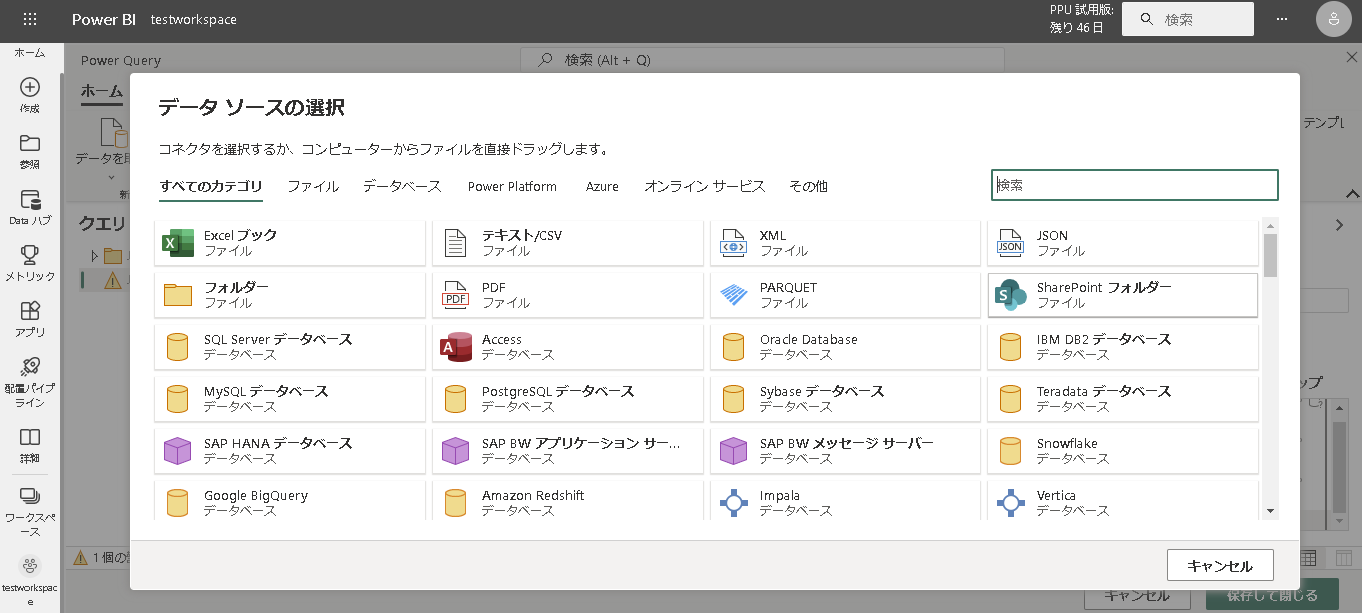The width and height of the screenshot is (1362, 613).
Task: Choose the XML file connector icon
Action: point(733,243)
